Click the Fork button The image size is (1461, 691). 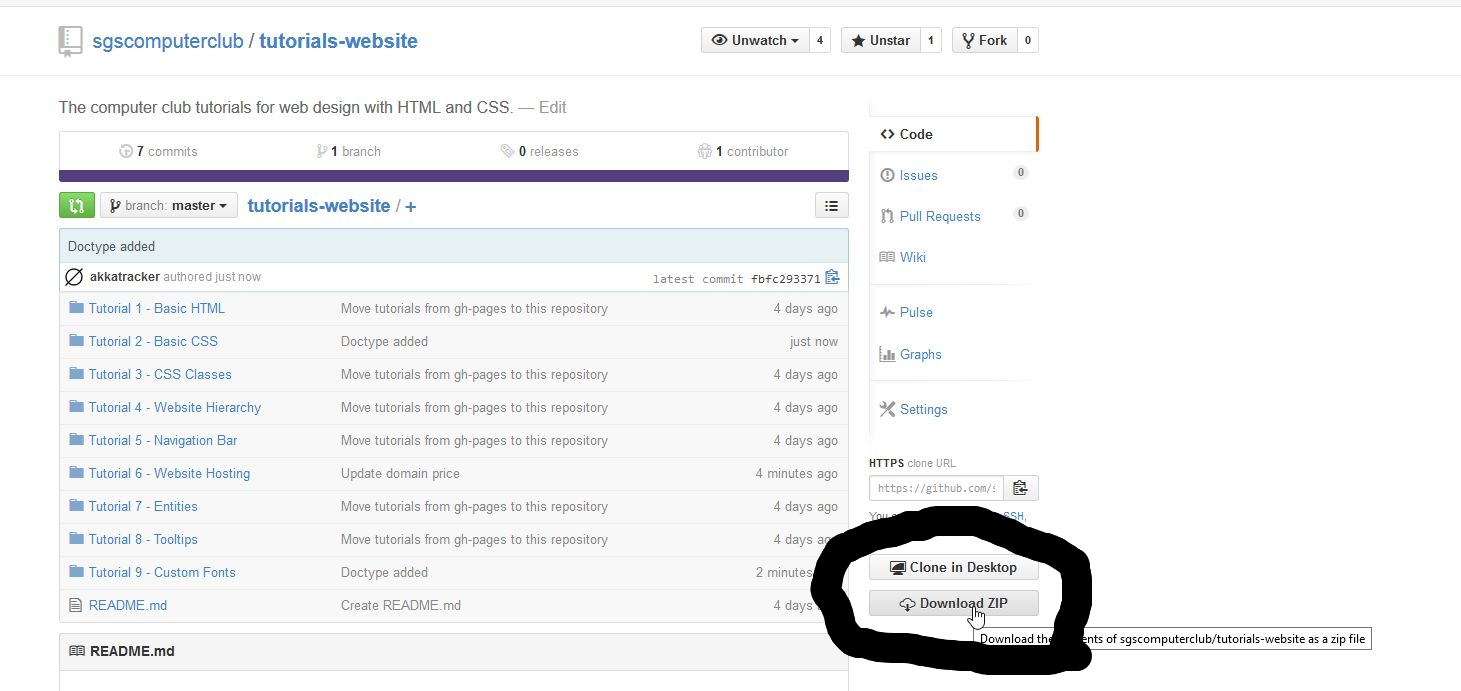pos(984,40)
